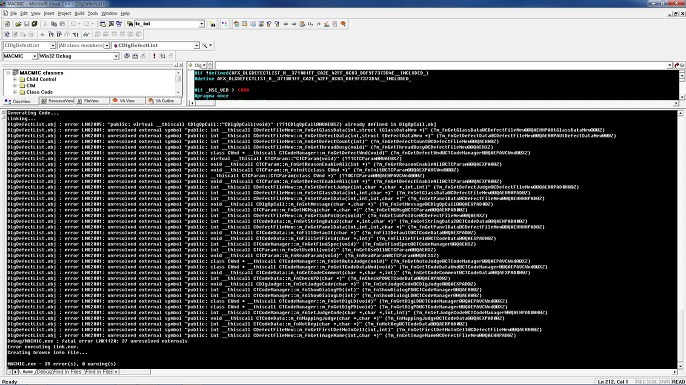Viewport: 686px width, 385px height.
Task: Open the Tools menu
Action: coord(93,14)
